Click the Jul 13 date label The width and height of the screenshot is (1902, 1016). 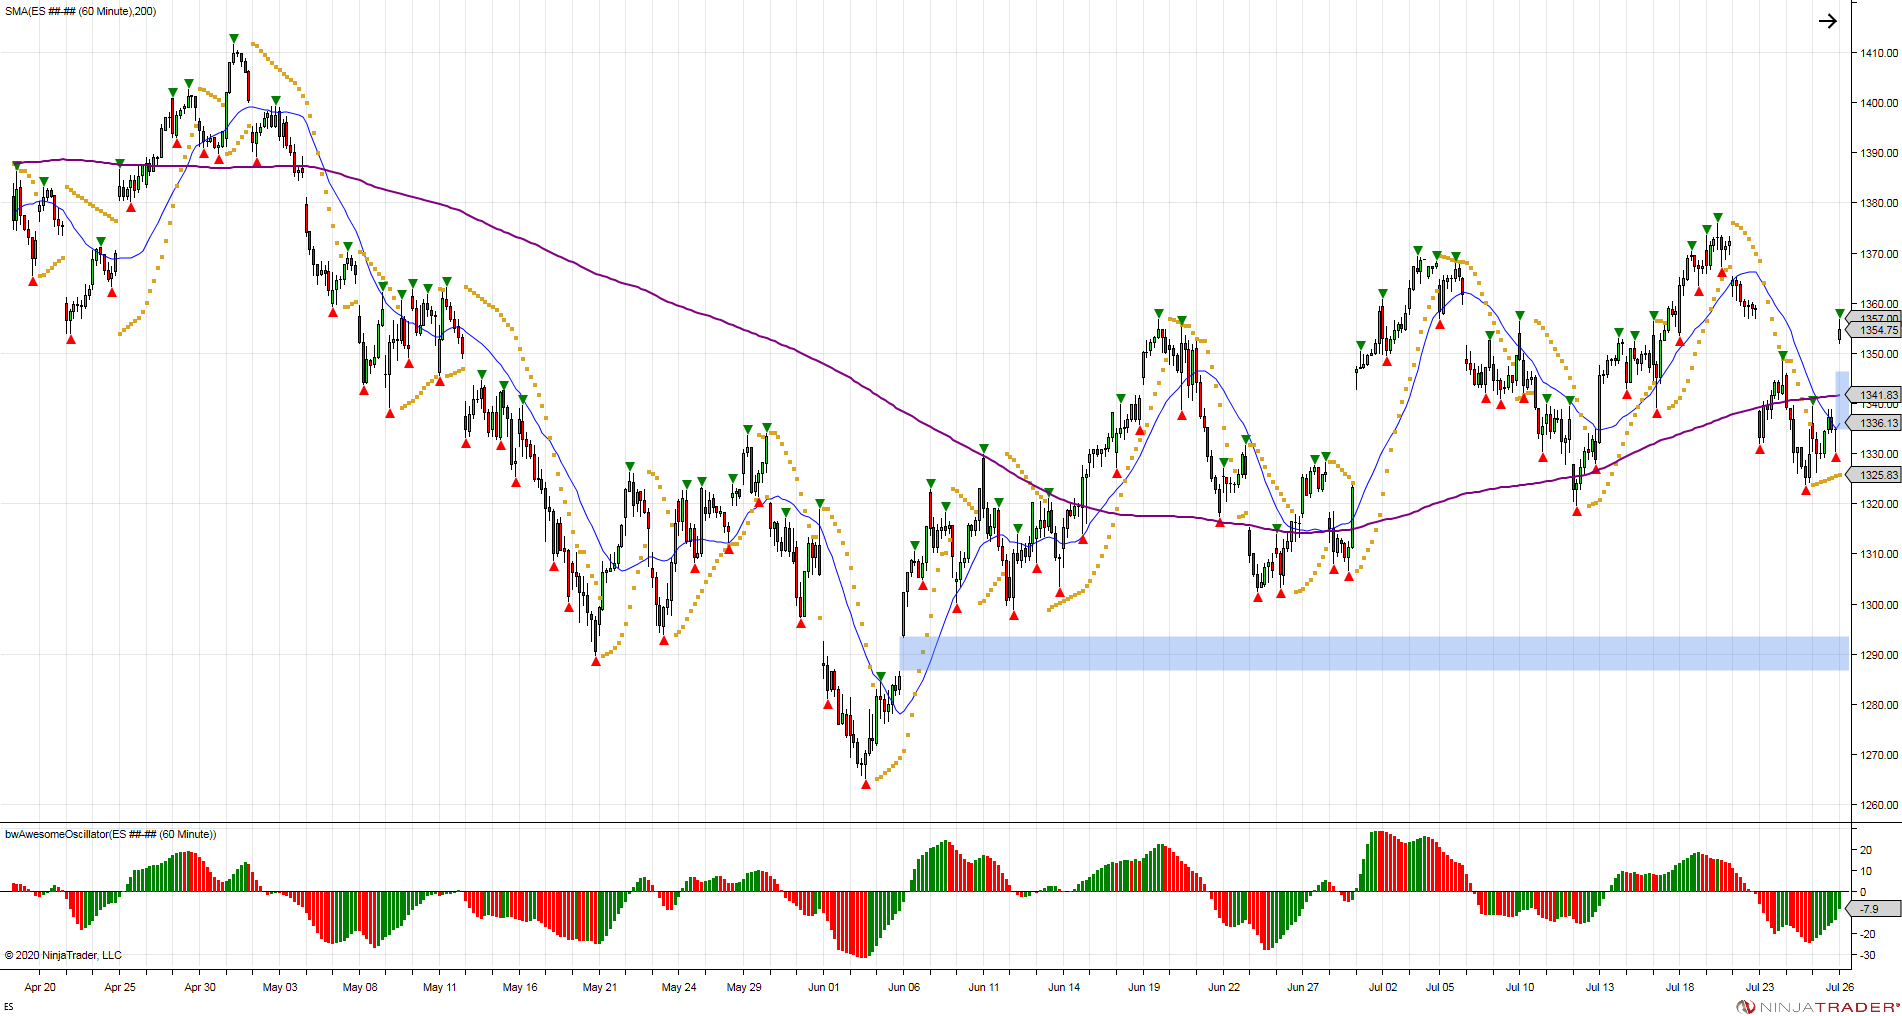1600,987
